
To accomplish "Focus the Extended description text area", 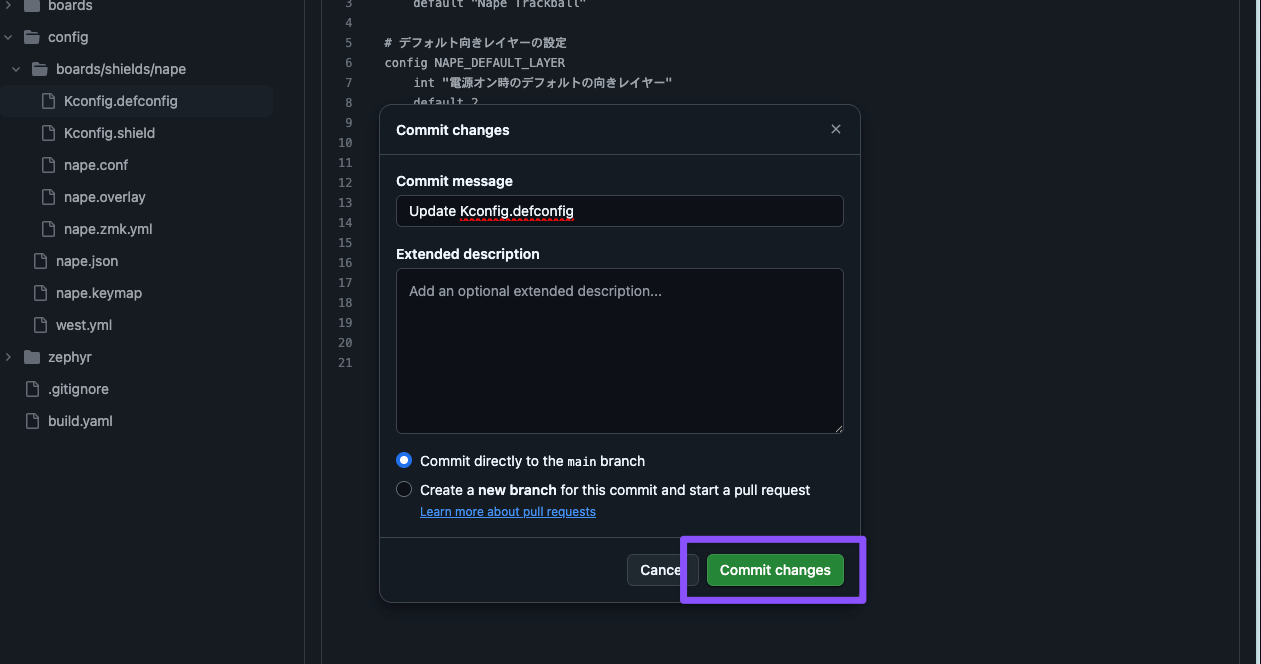I will (620, 351).
